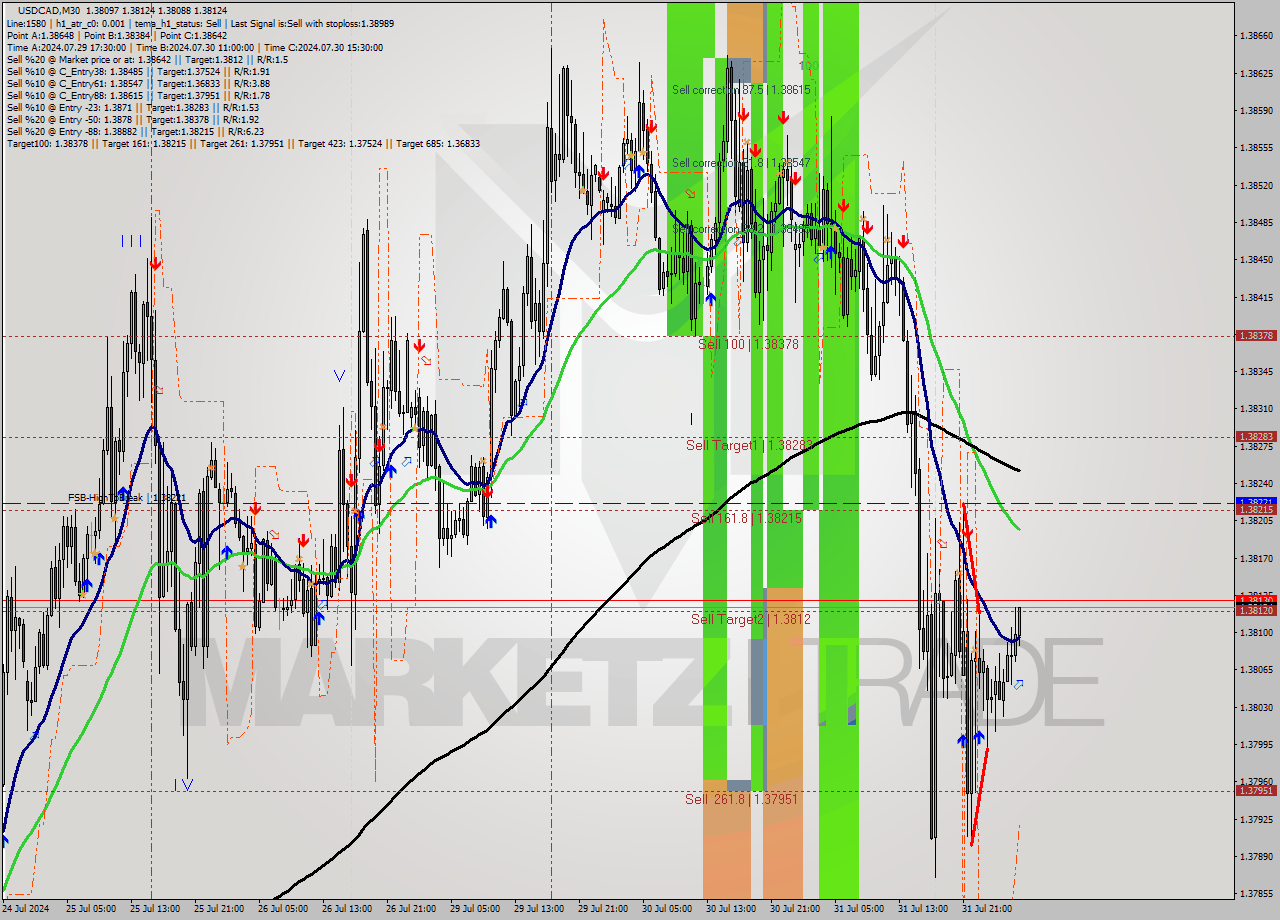Click the red 1.38283 price tag on axis
Screen dimensions: 1280x920
[1256, 436]
